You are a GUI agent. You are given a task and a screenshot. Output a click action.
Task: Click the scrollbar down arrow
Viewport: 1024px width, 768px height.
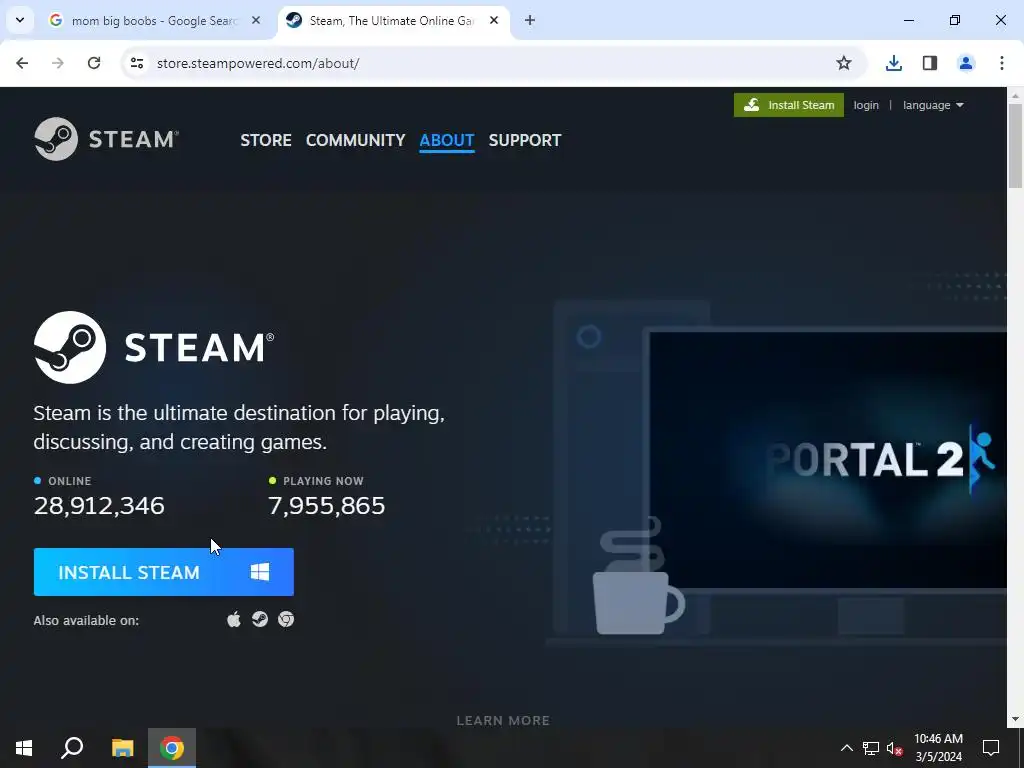coord(1015,720)
